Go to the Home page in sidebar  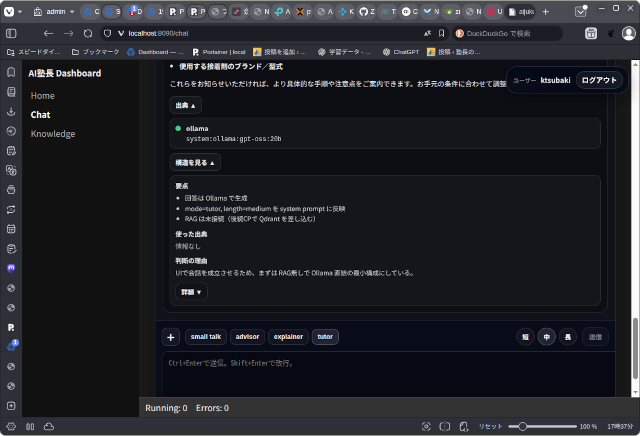pos(43,96)
